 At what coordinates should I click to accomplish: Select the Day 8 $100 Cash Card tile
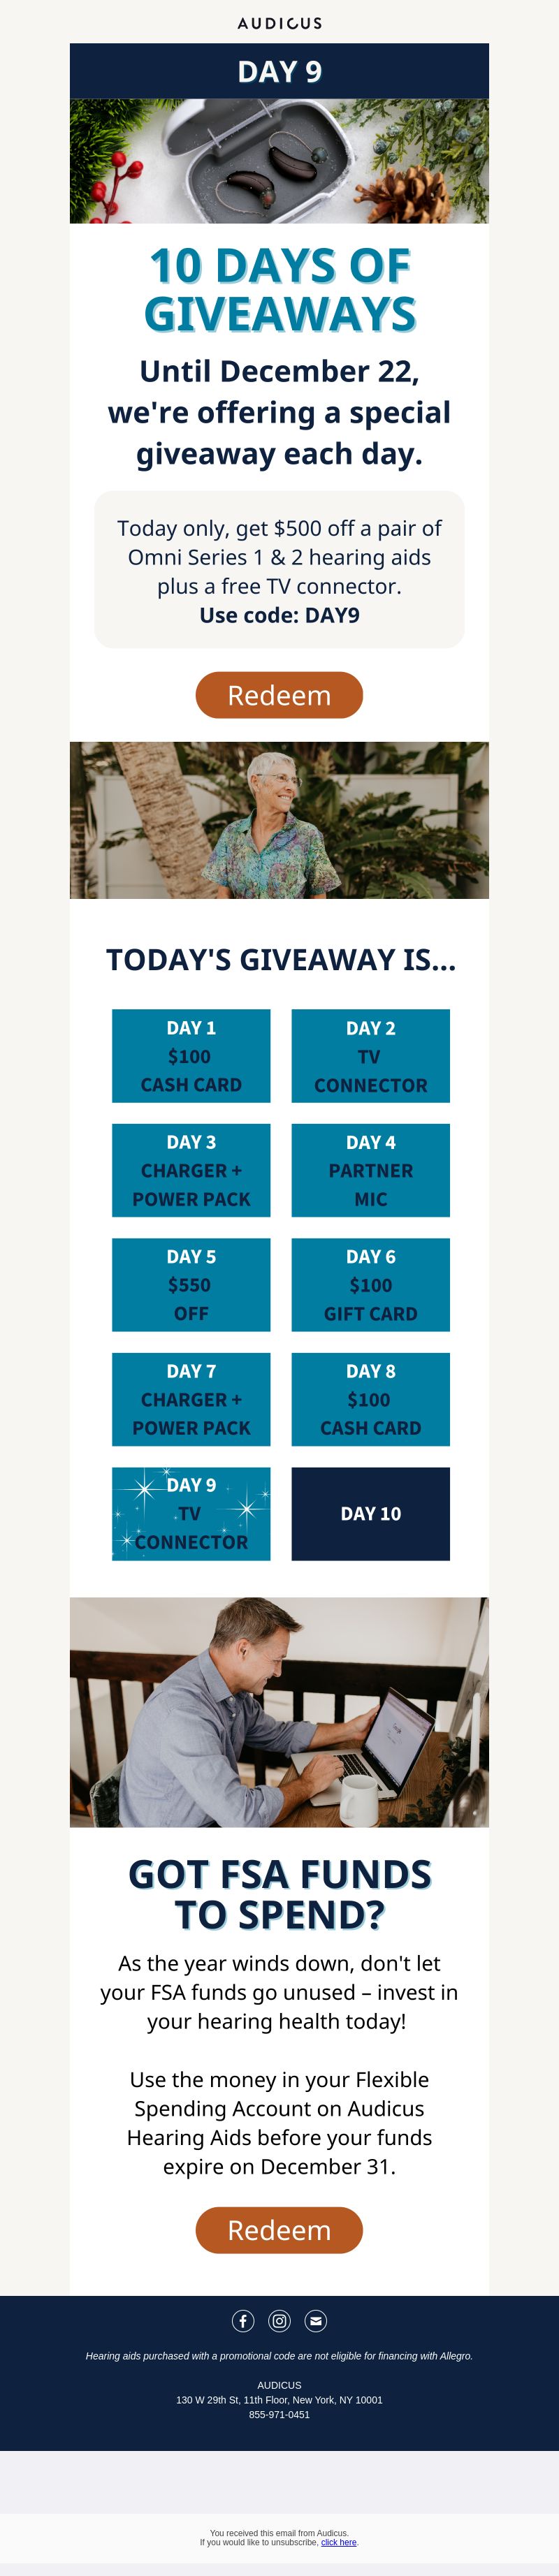click(x=371, y=1399)
